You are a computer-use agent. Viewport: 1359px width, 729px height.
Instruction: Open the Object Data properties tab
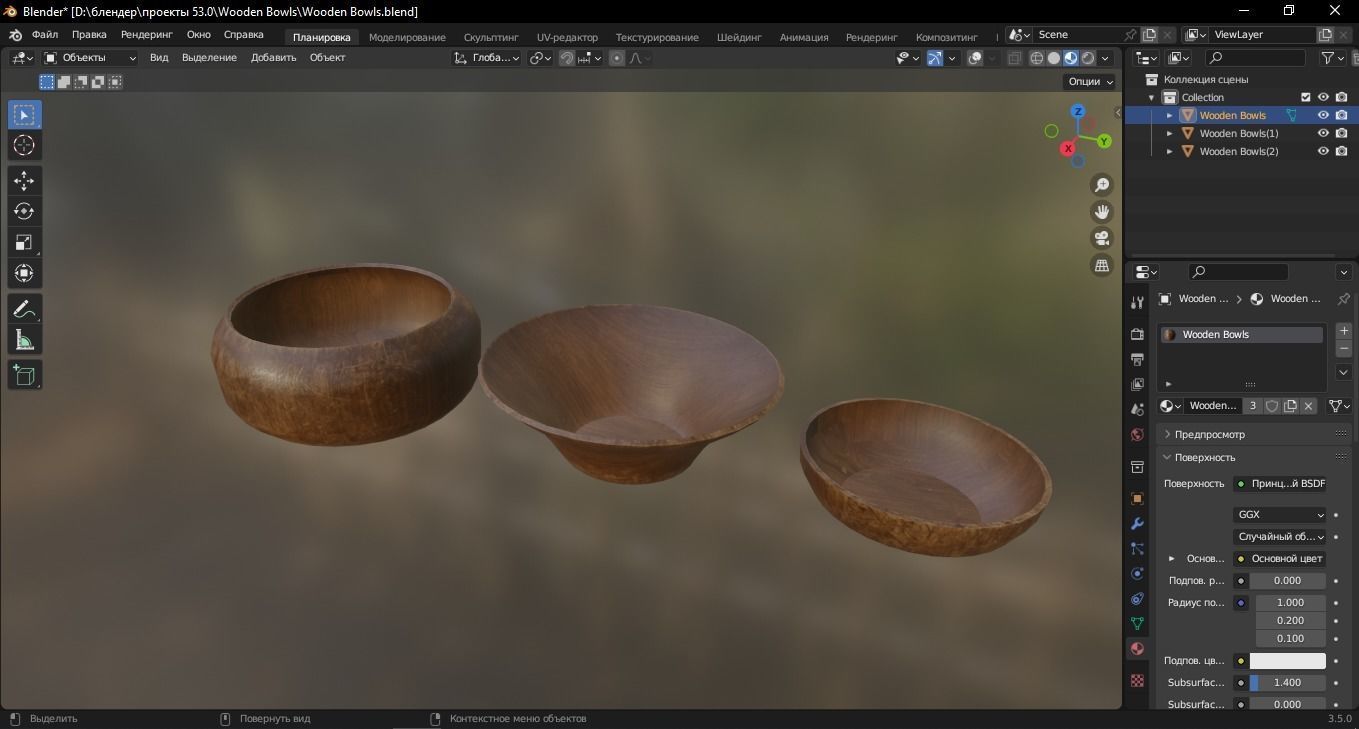(1137, 624)
